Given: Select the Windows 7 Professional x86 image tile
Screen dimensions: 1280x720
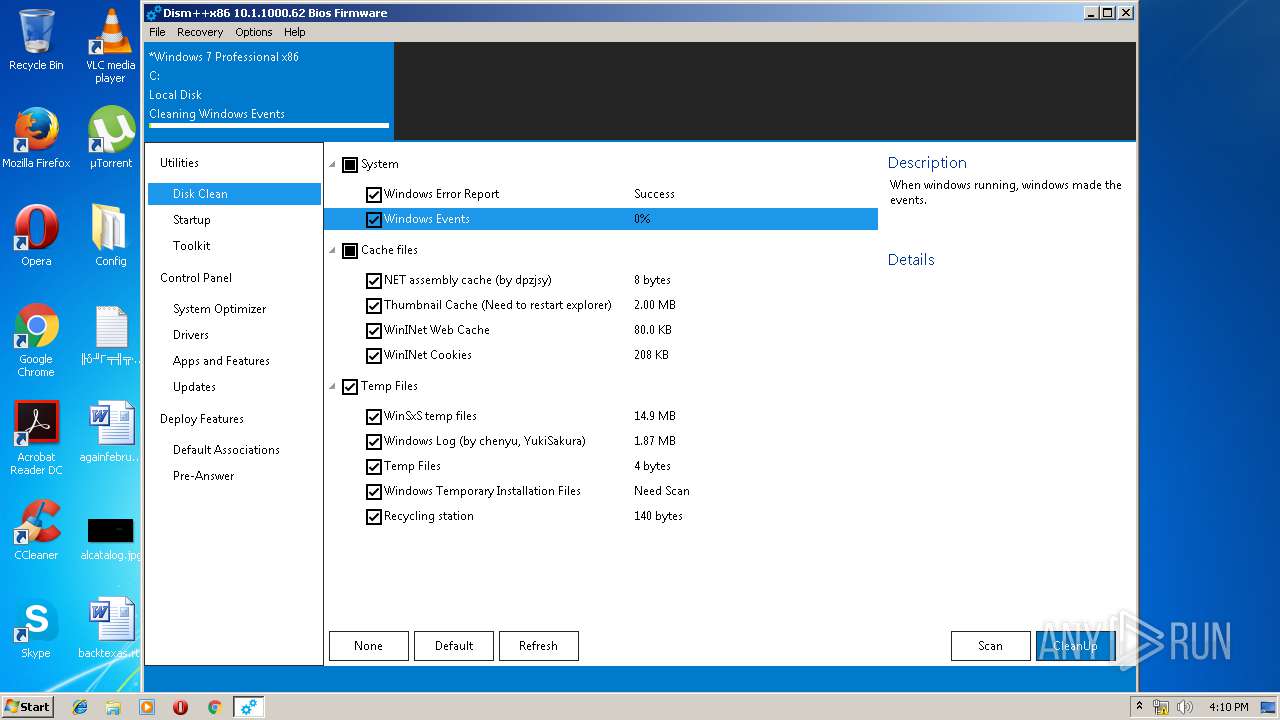Looking at the screenshot, I should 269,91.
